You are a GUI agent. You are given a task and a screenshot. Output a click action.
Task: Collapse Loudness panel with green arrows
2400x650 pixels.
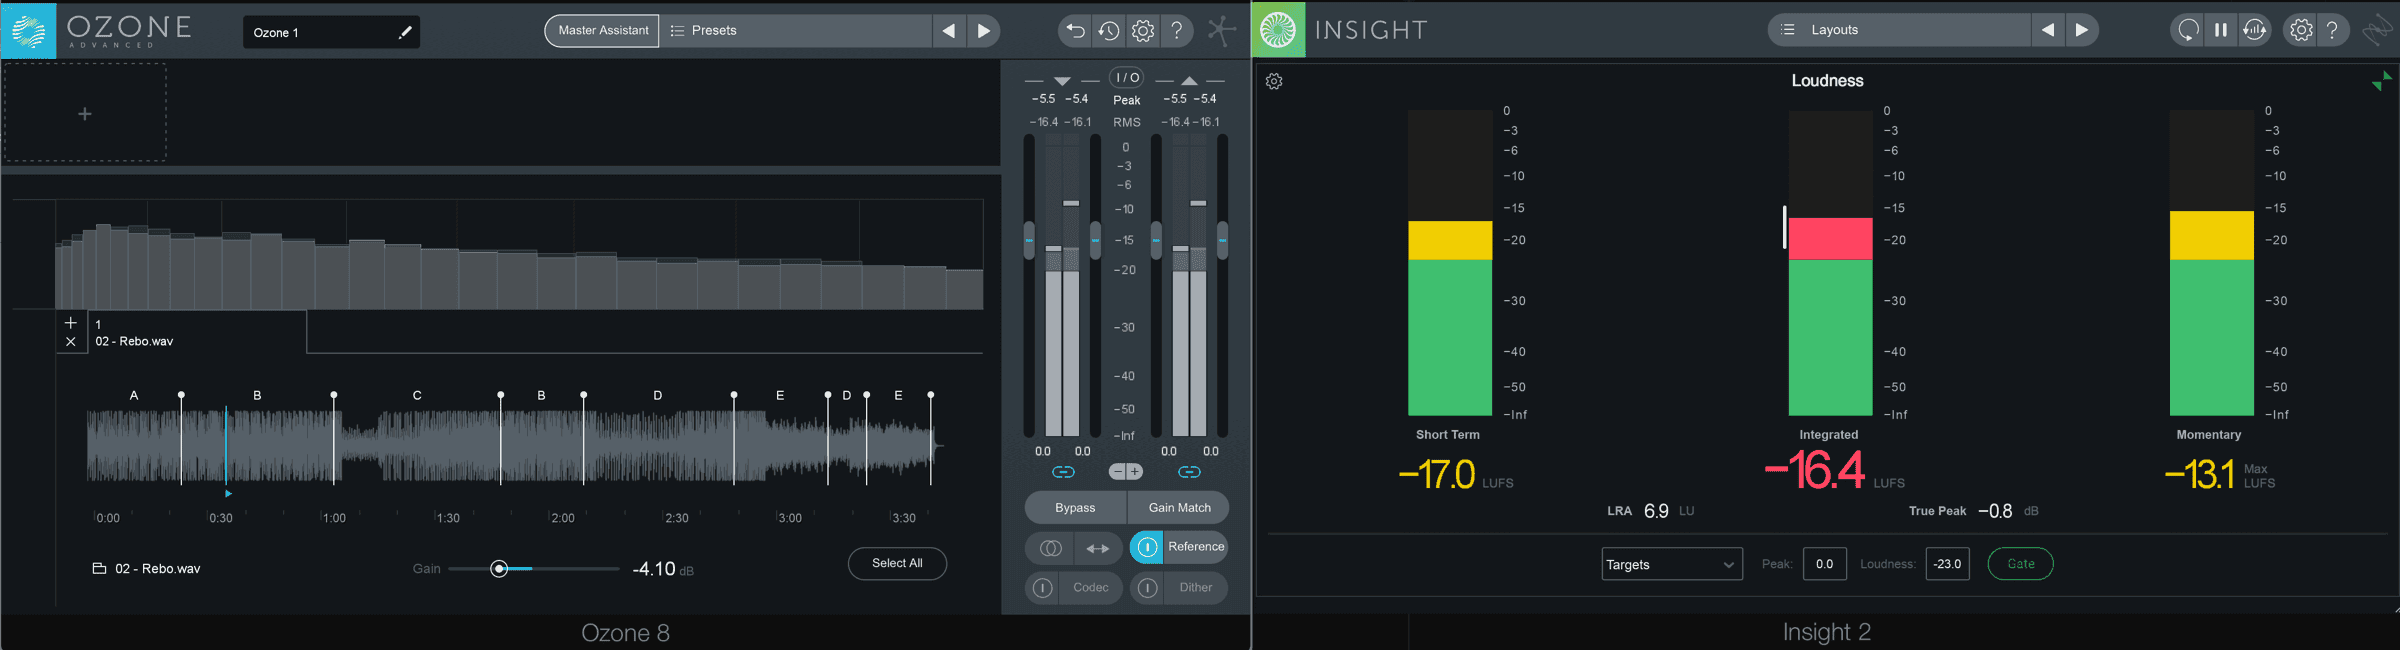[2382, 81]
